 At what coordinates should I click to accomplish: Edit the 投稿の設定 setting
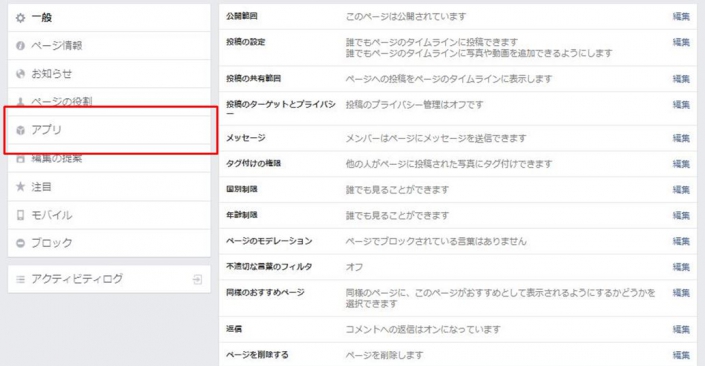point(681,42)
